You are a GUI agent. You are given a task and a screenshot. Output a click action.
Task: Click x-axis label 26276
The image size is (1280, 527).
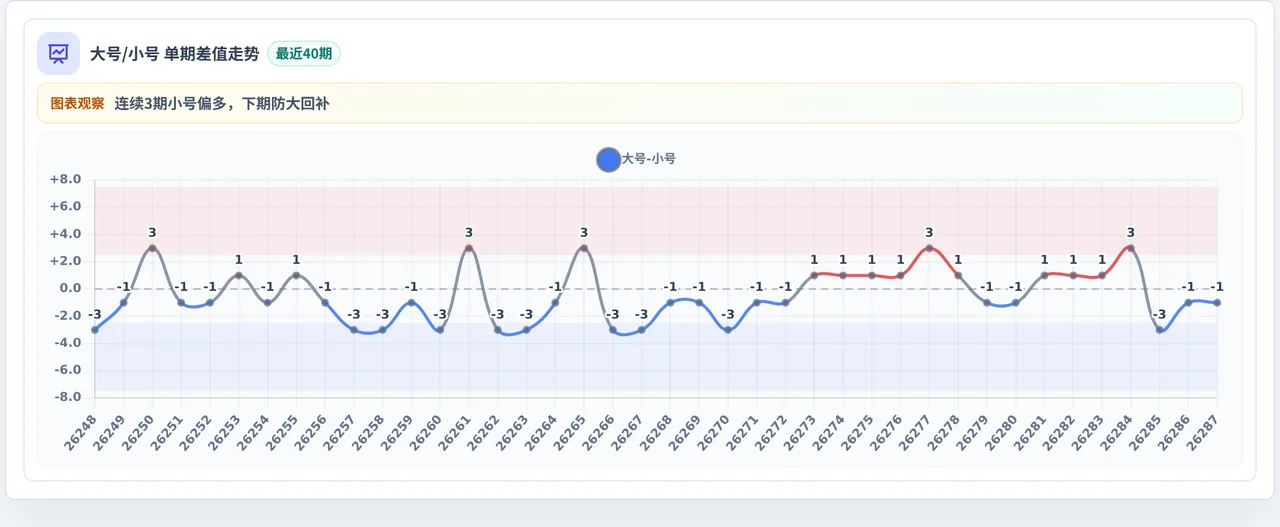[888, 432]
